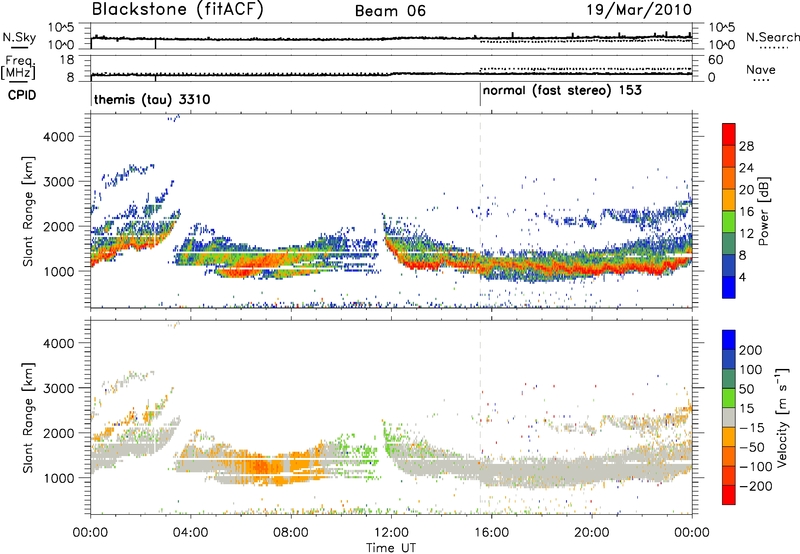
Task: Click the Time UT axis title
Action: pos(391,548)
